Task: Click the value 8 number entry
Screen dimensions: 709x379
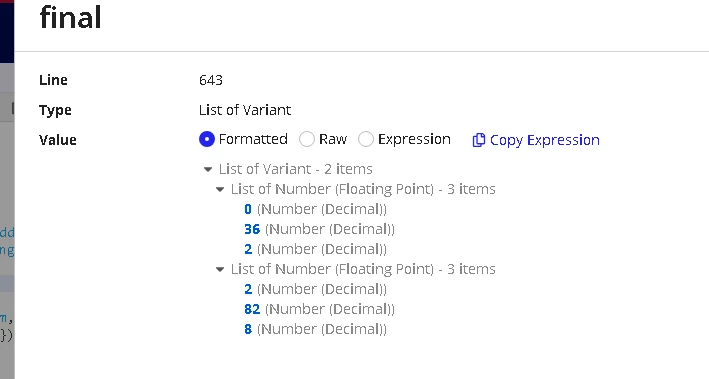Action: point(248,329)
